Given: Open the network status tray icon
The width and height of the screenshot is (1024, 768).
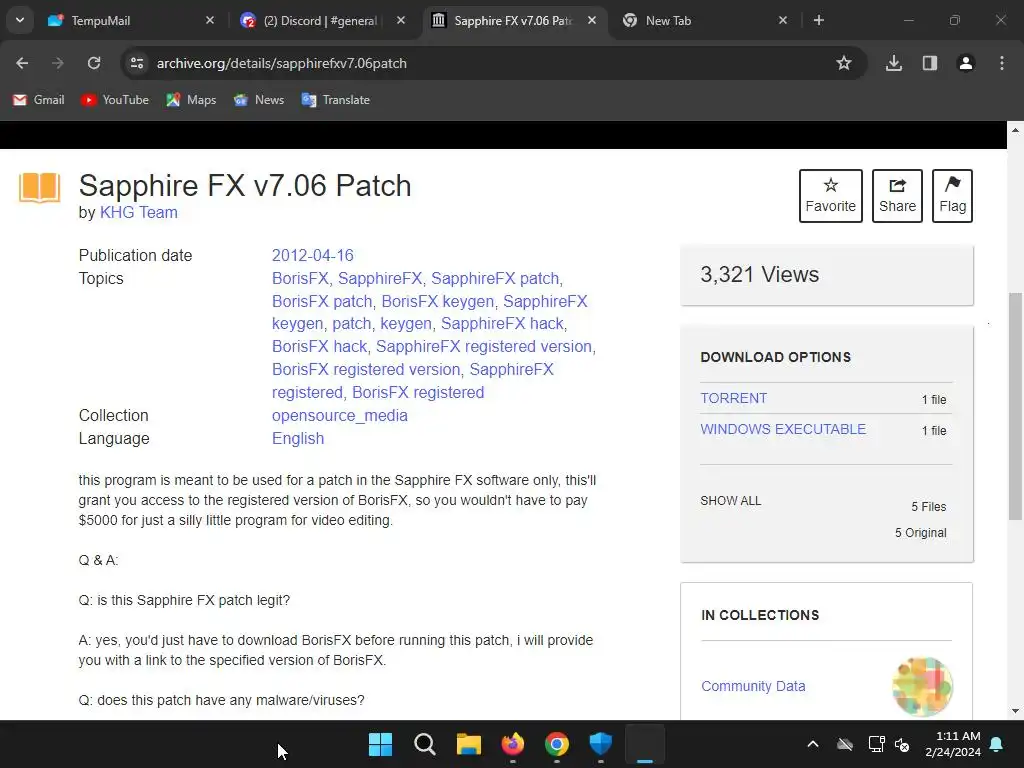Looking at the screenshot, I should pos(876,744).
